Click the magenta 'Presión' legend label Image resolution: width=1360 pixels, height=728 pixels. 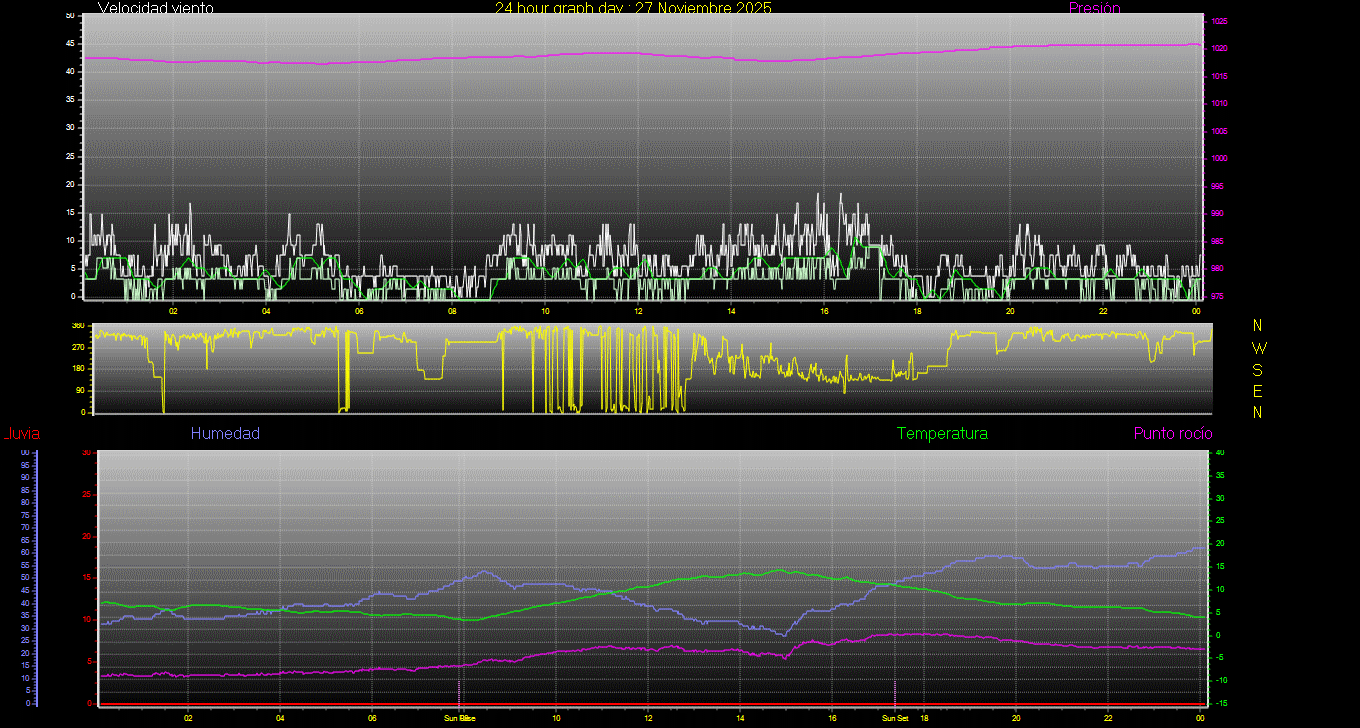[x=1094, y=8]
